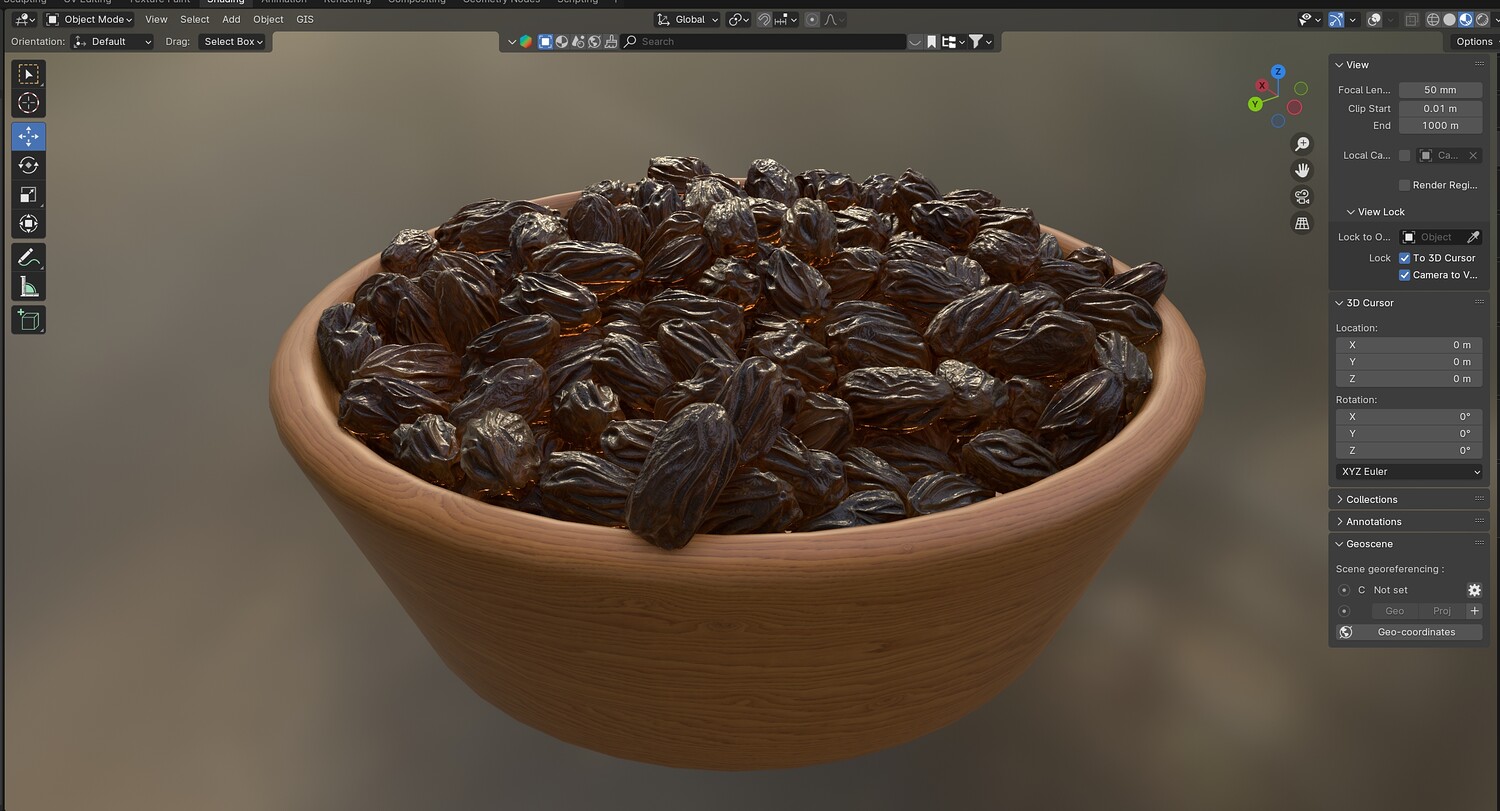Toggle viewport overlays display

[1375, 19]
